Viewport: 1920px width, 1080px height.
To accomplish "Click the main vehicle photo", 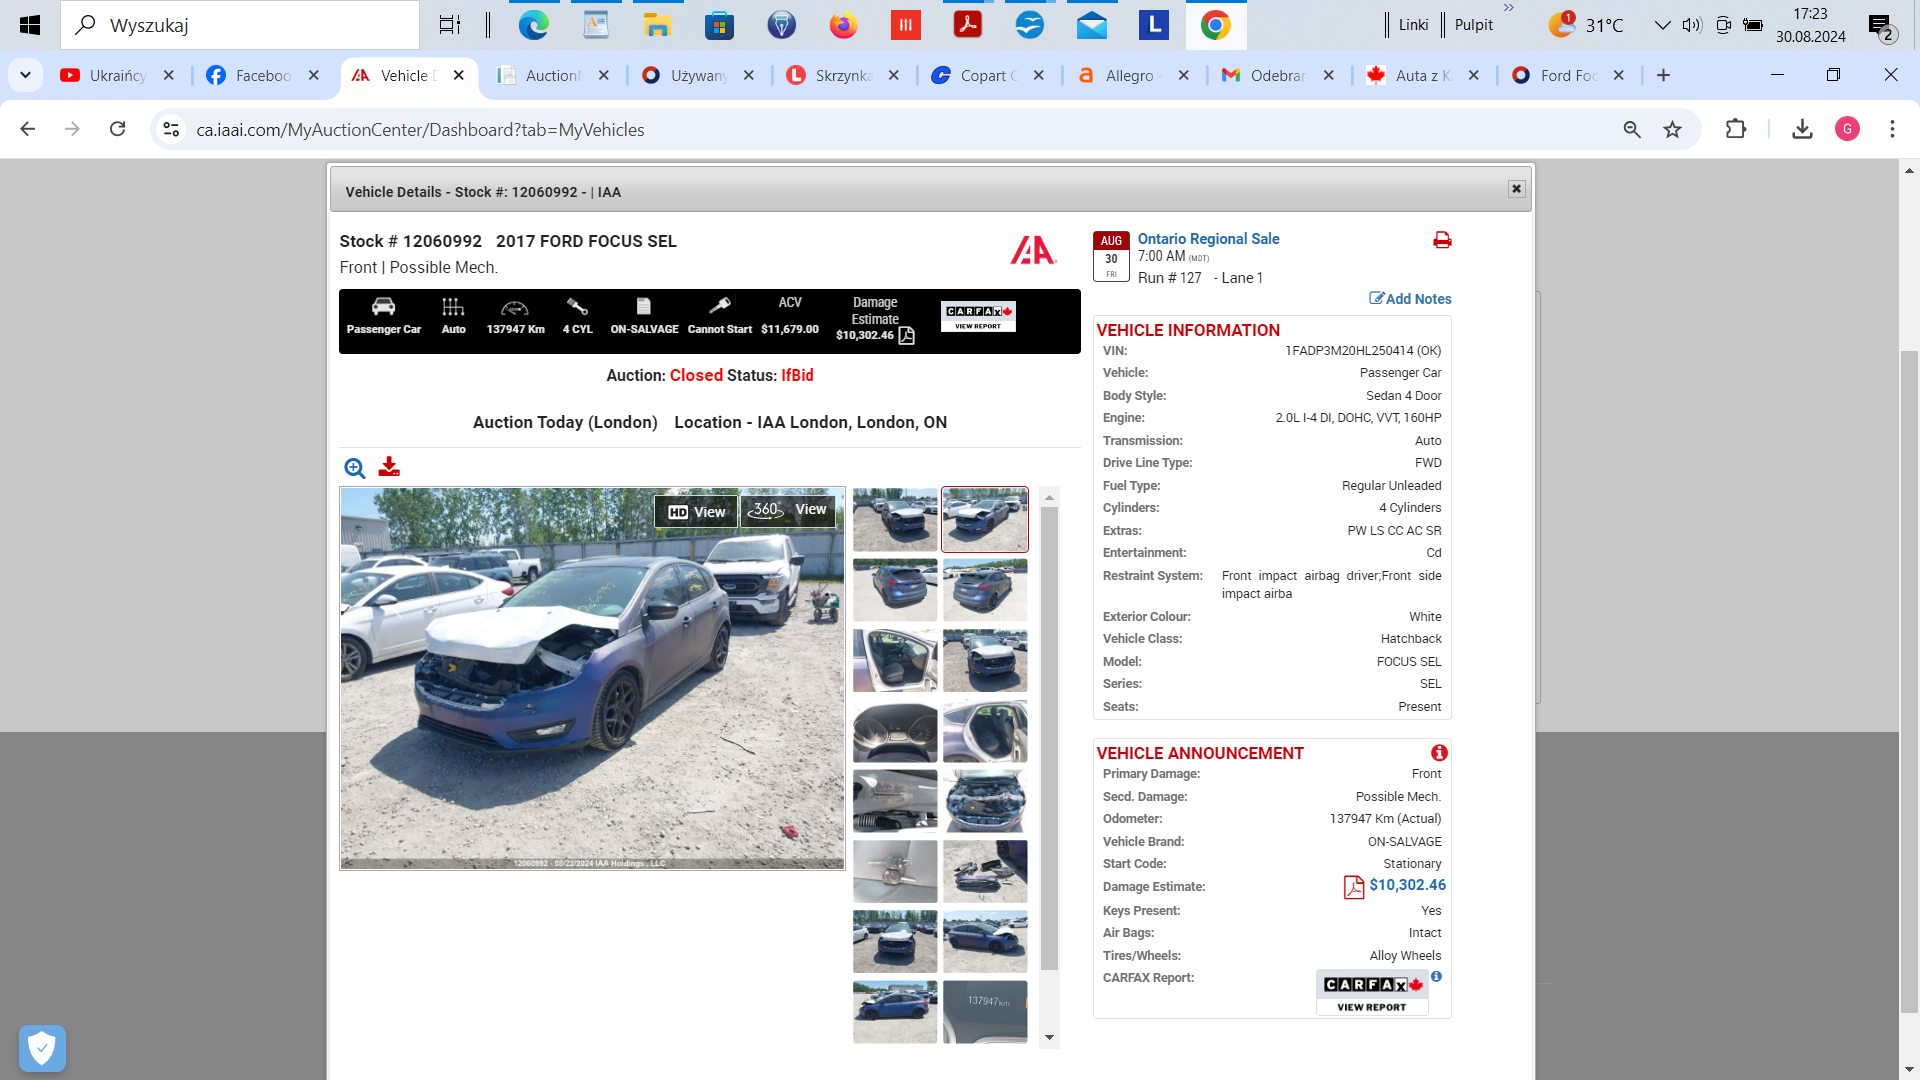I will (x=592, y=678).
